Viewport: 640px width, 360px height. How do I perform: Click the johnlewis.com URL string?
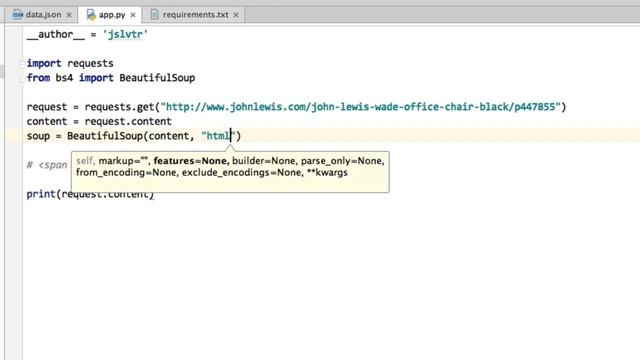[x=361, y=107]
